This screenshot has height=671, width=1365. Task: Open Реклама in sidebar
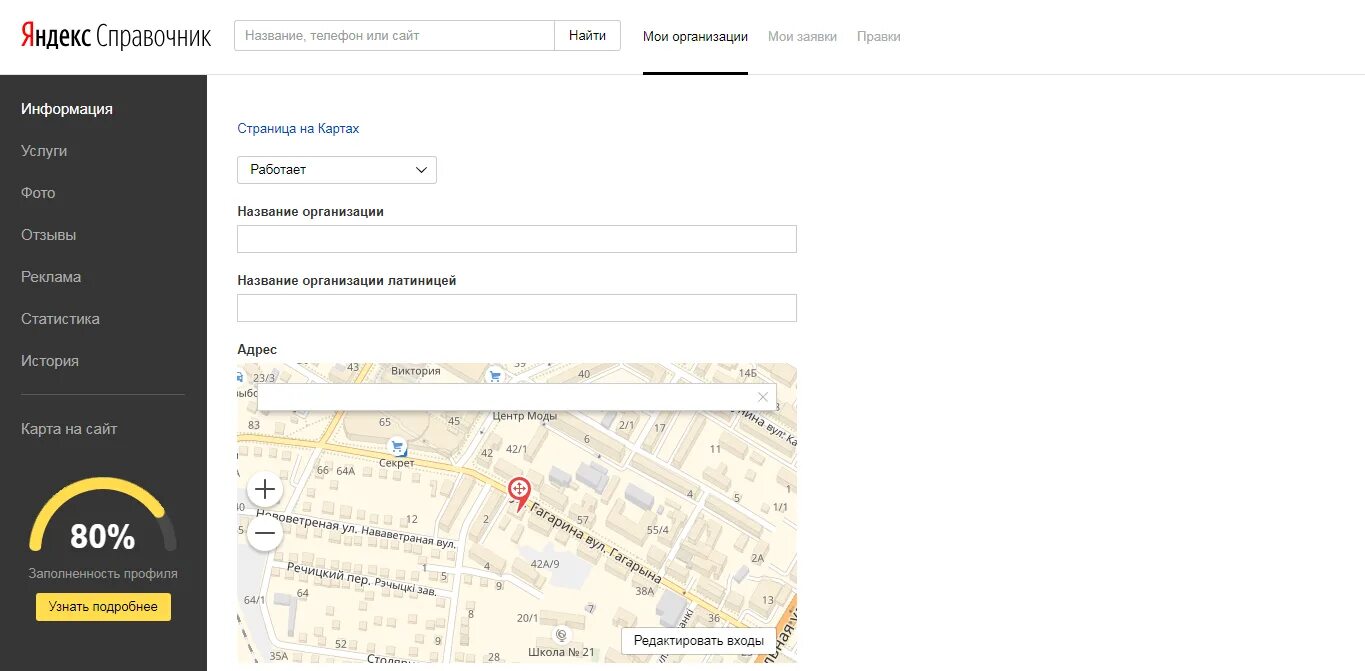pos(51,277)
